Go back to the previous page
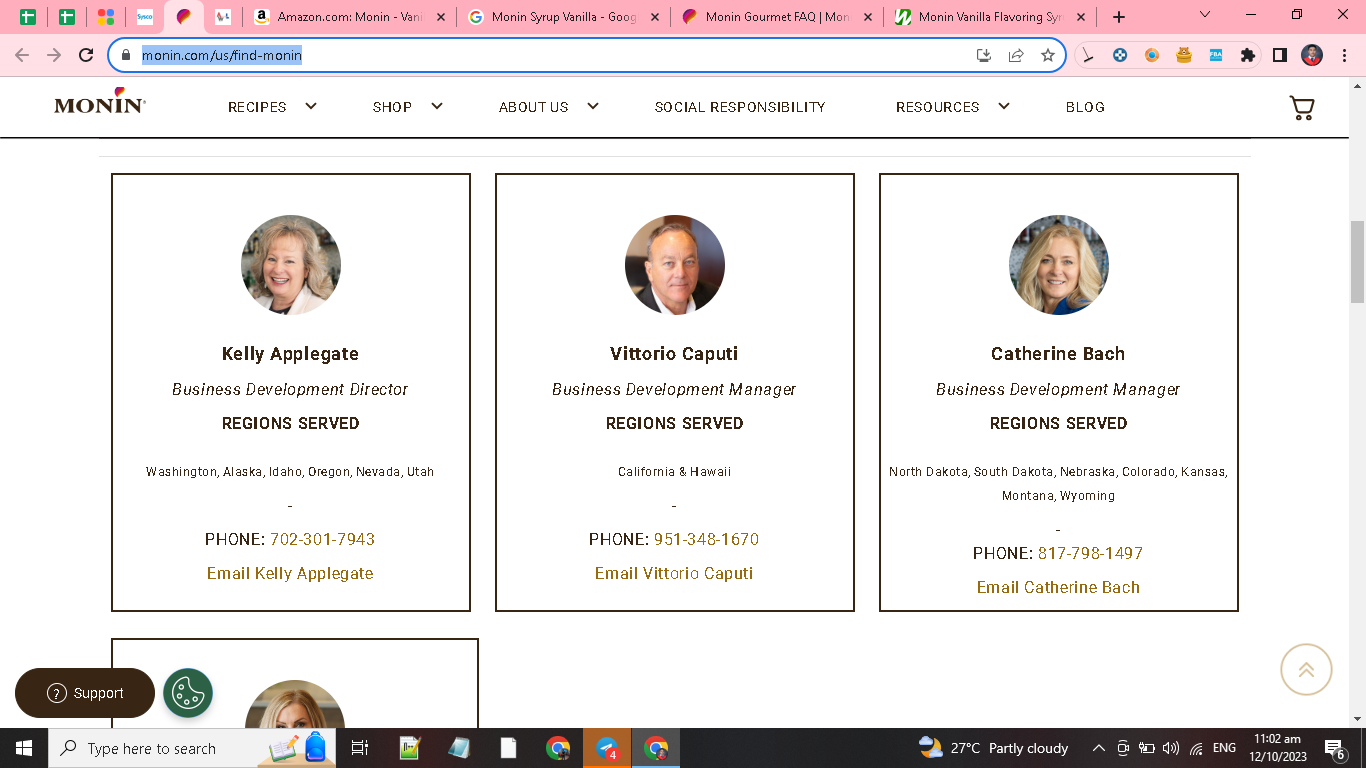Screen dimensions: 1366x768 coord(22,56)
